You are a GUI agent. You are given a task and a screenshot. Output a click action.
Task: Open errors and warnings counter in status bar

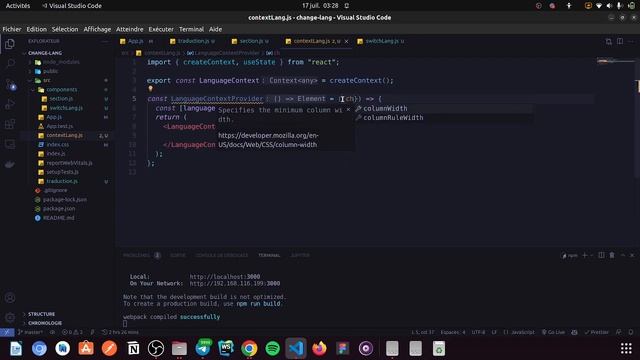pos(72,332)
